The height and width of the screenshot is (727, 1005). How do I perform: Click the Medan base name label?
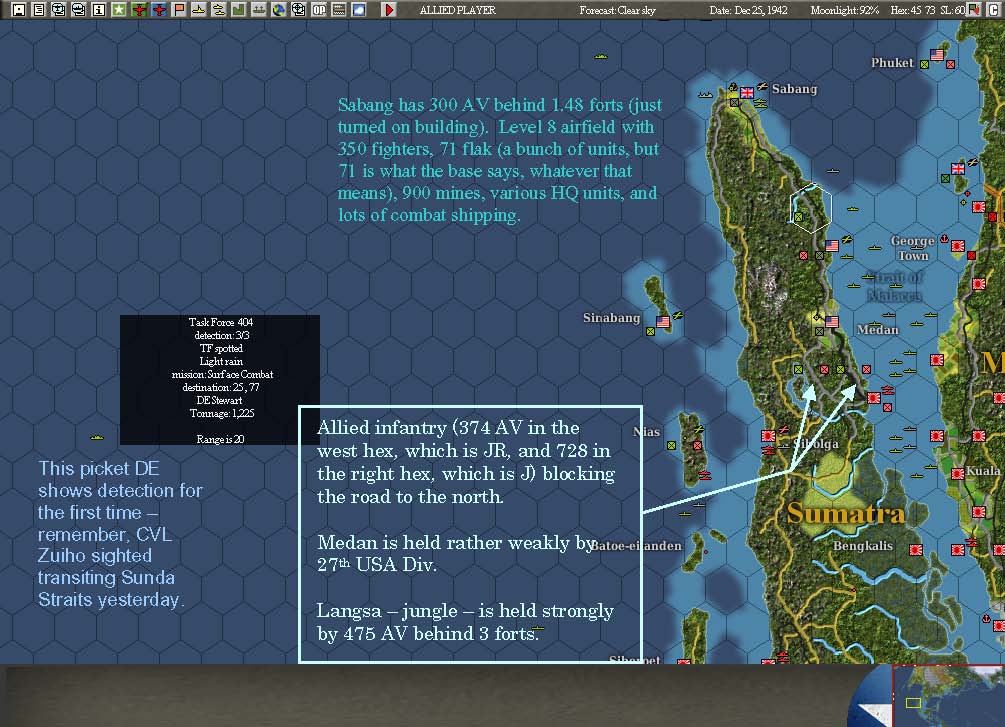point(877,330)
